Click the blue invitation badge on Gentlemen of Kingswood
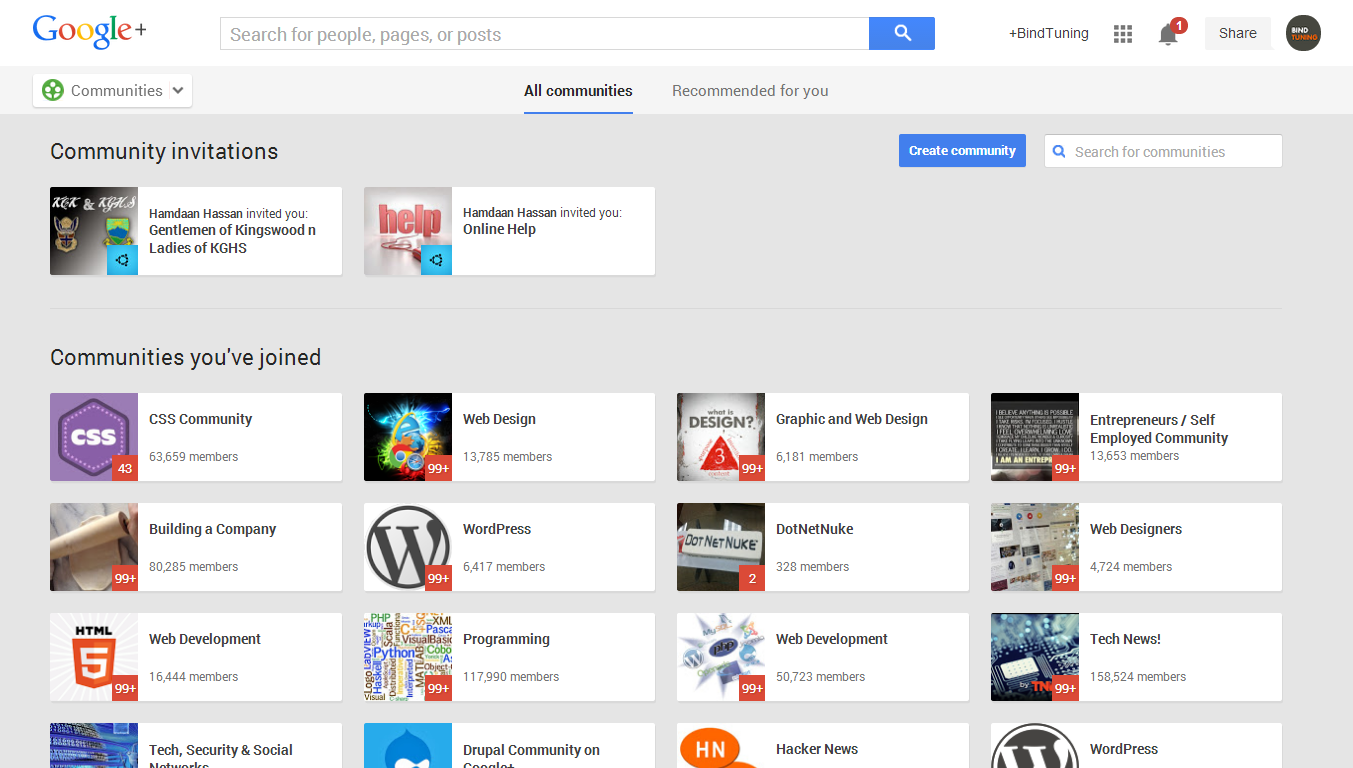Image resolution: width=1353 pixels, height=768 pixels. point(123,260)
